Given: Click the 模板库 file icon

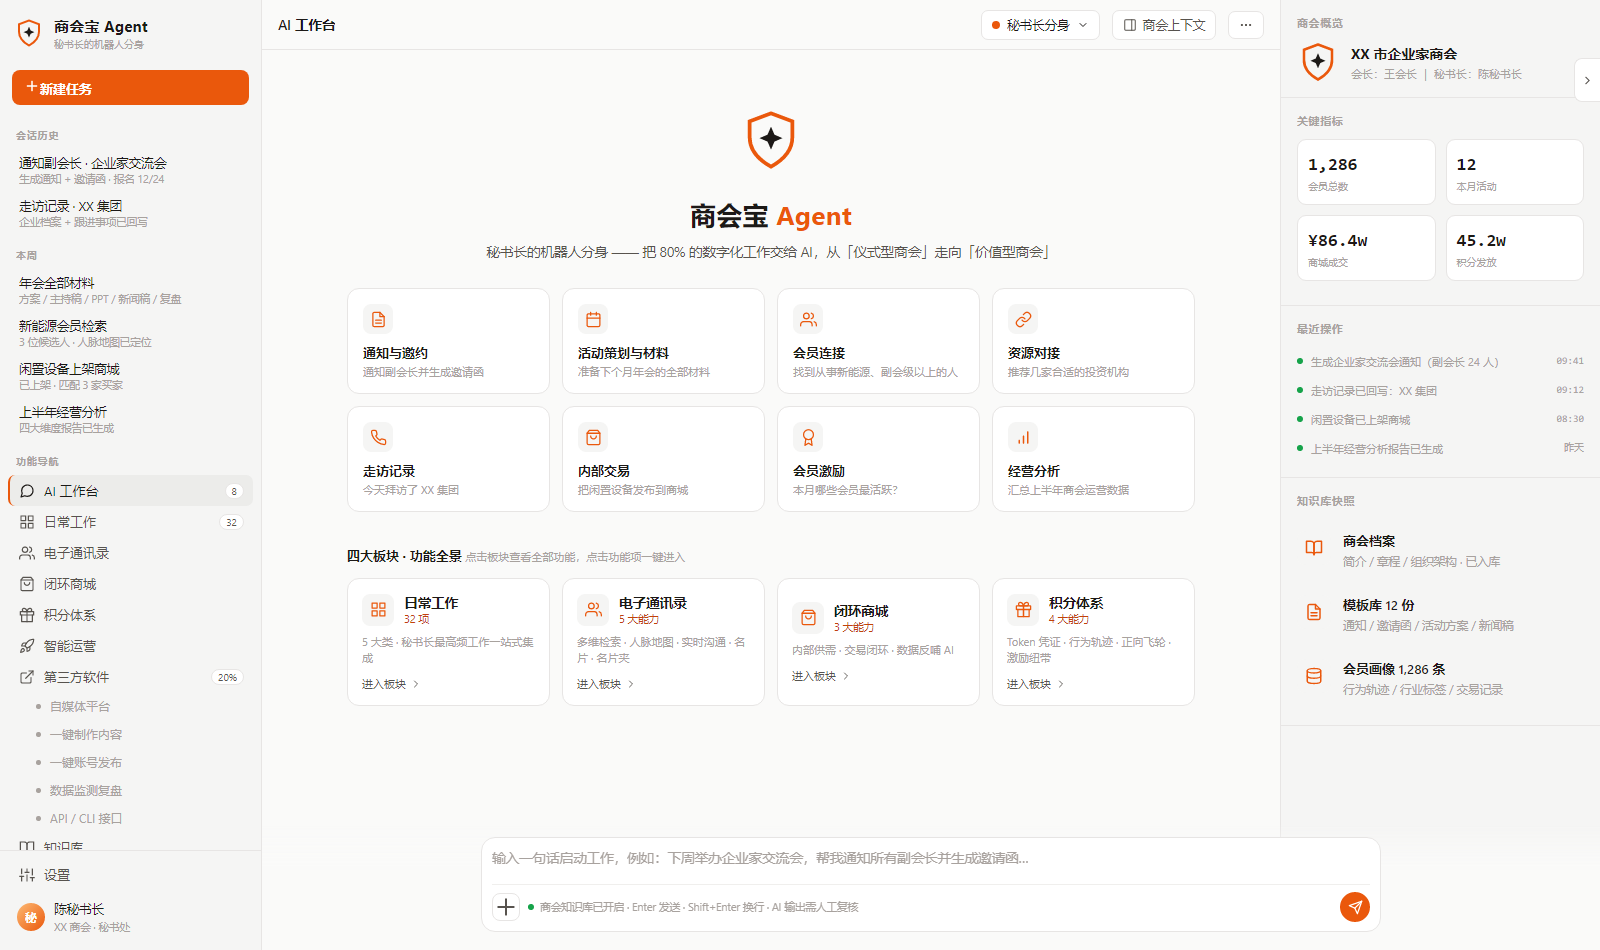Looking at the screenshot, I should pos(1314,612).
